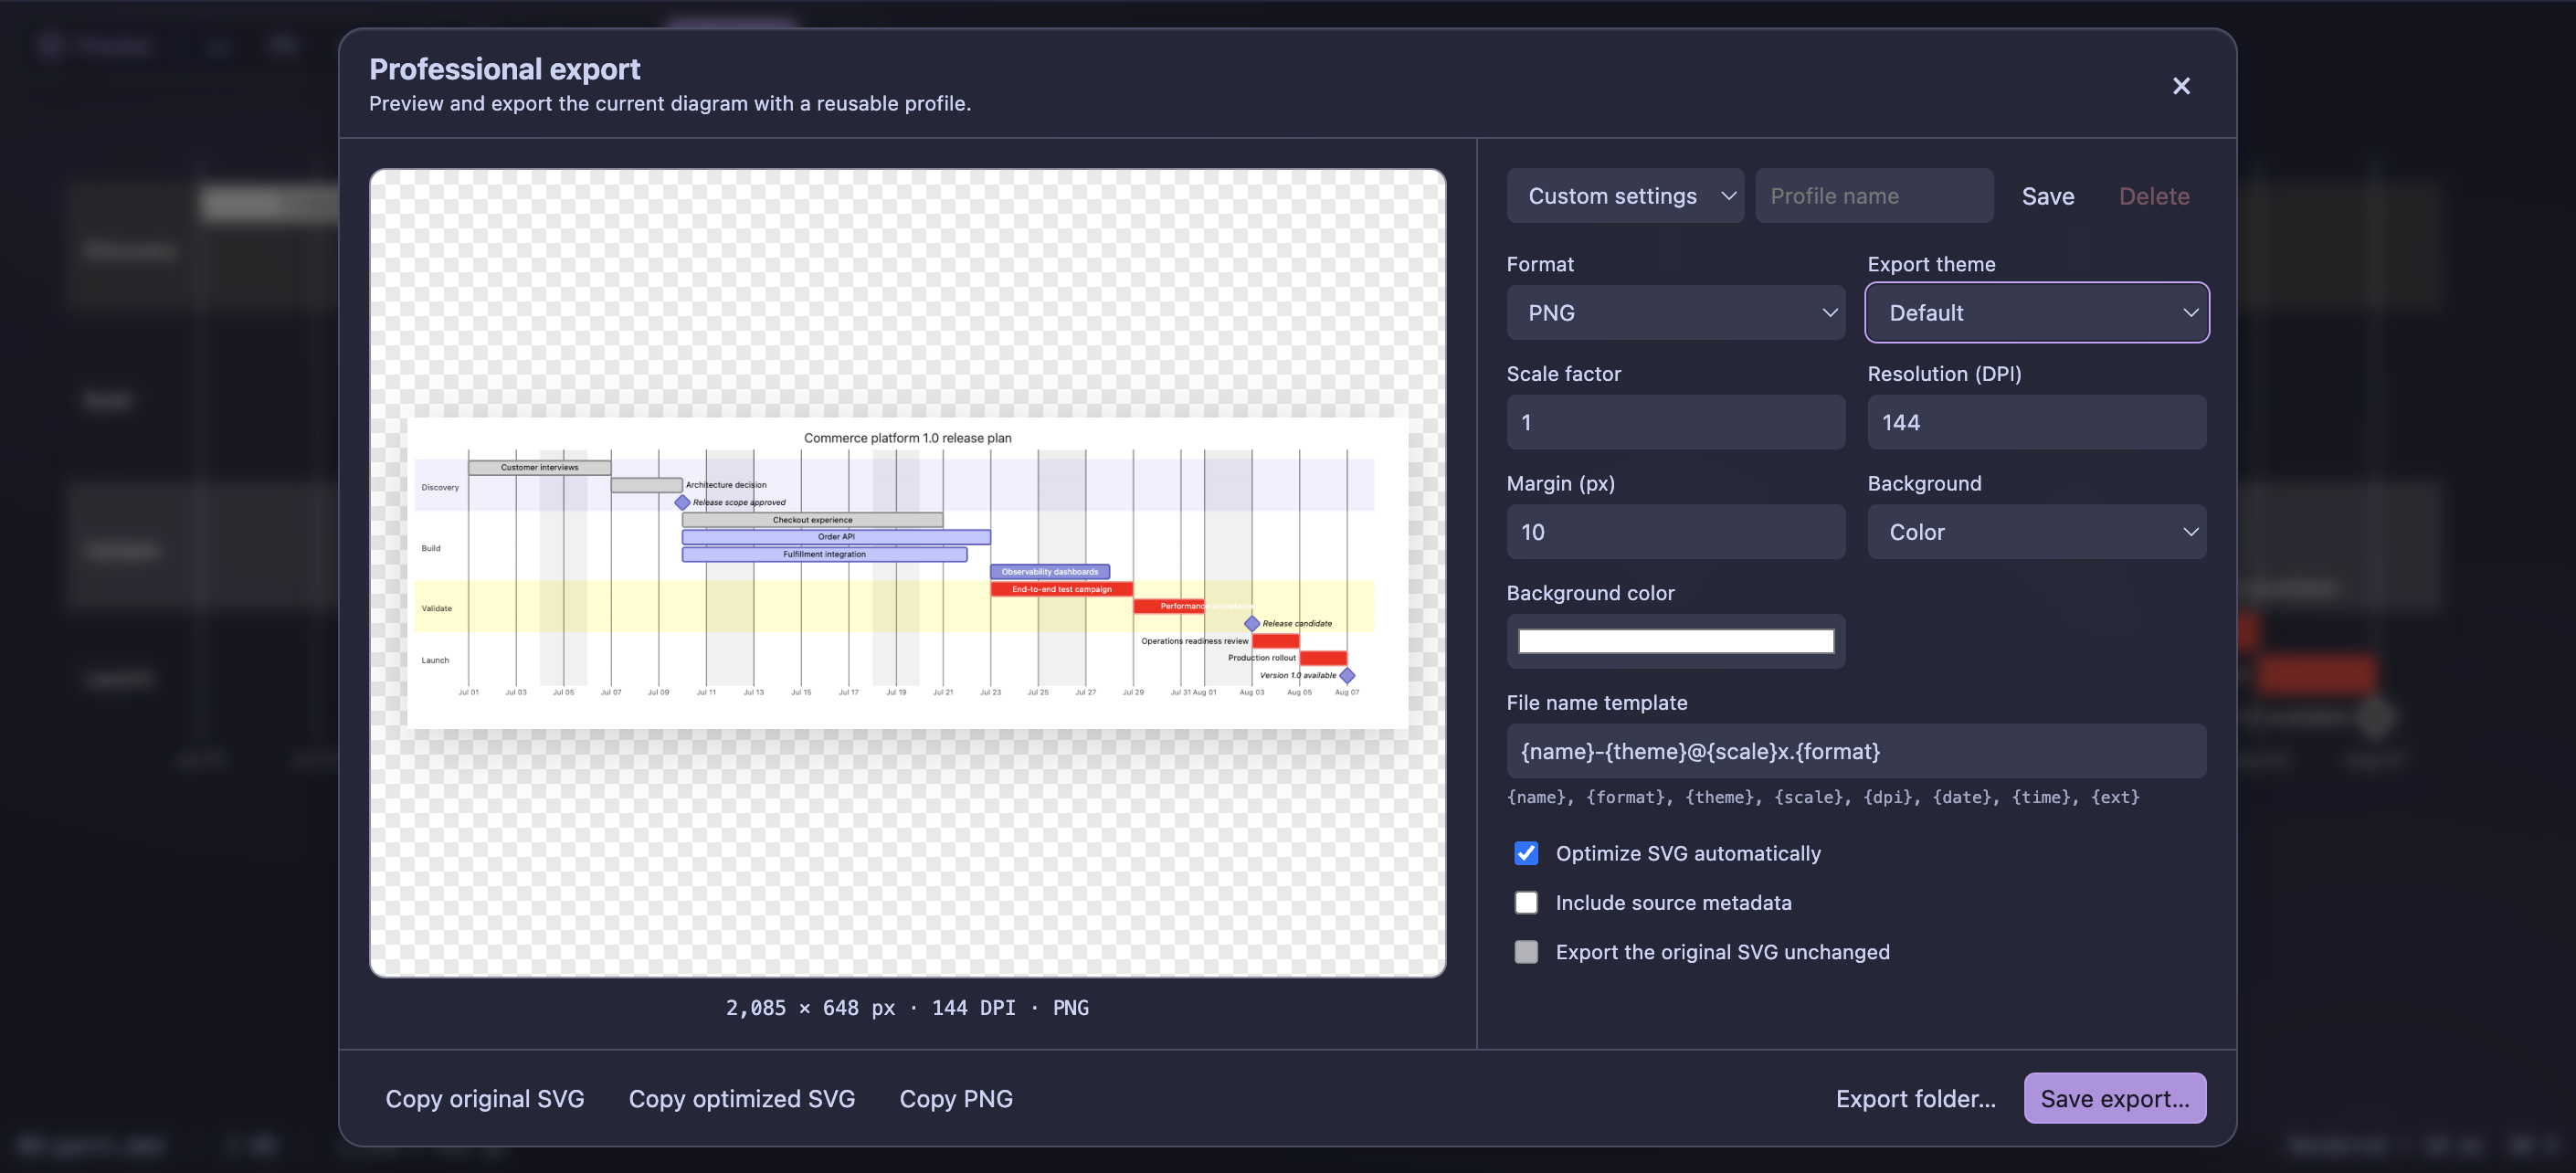Viewport: 2576px width, 1173px height.
Task: Open the Export theme dropdown showing Default
Action: click(2036, 313)
